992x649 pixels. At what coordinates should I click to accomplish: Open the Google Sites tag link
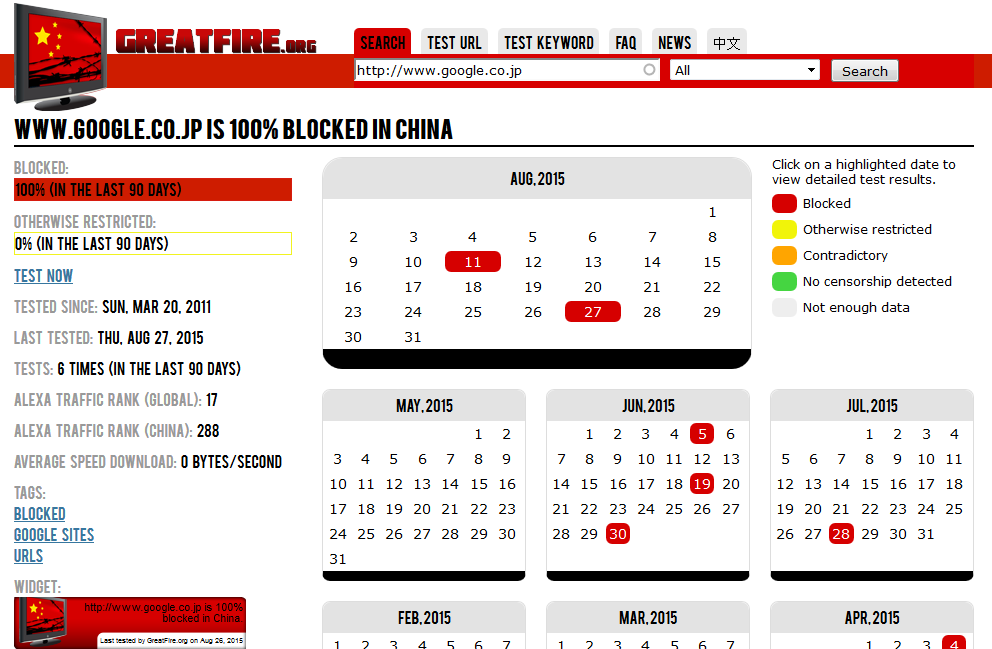tap(54, 535)
